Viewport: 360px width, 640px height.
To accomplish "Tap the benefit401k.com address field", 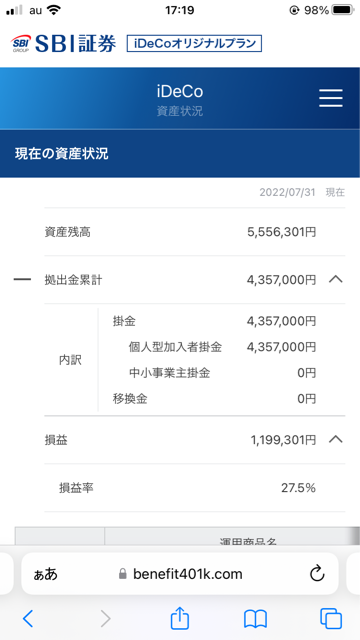I will click(180, 573).
